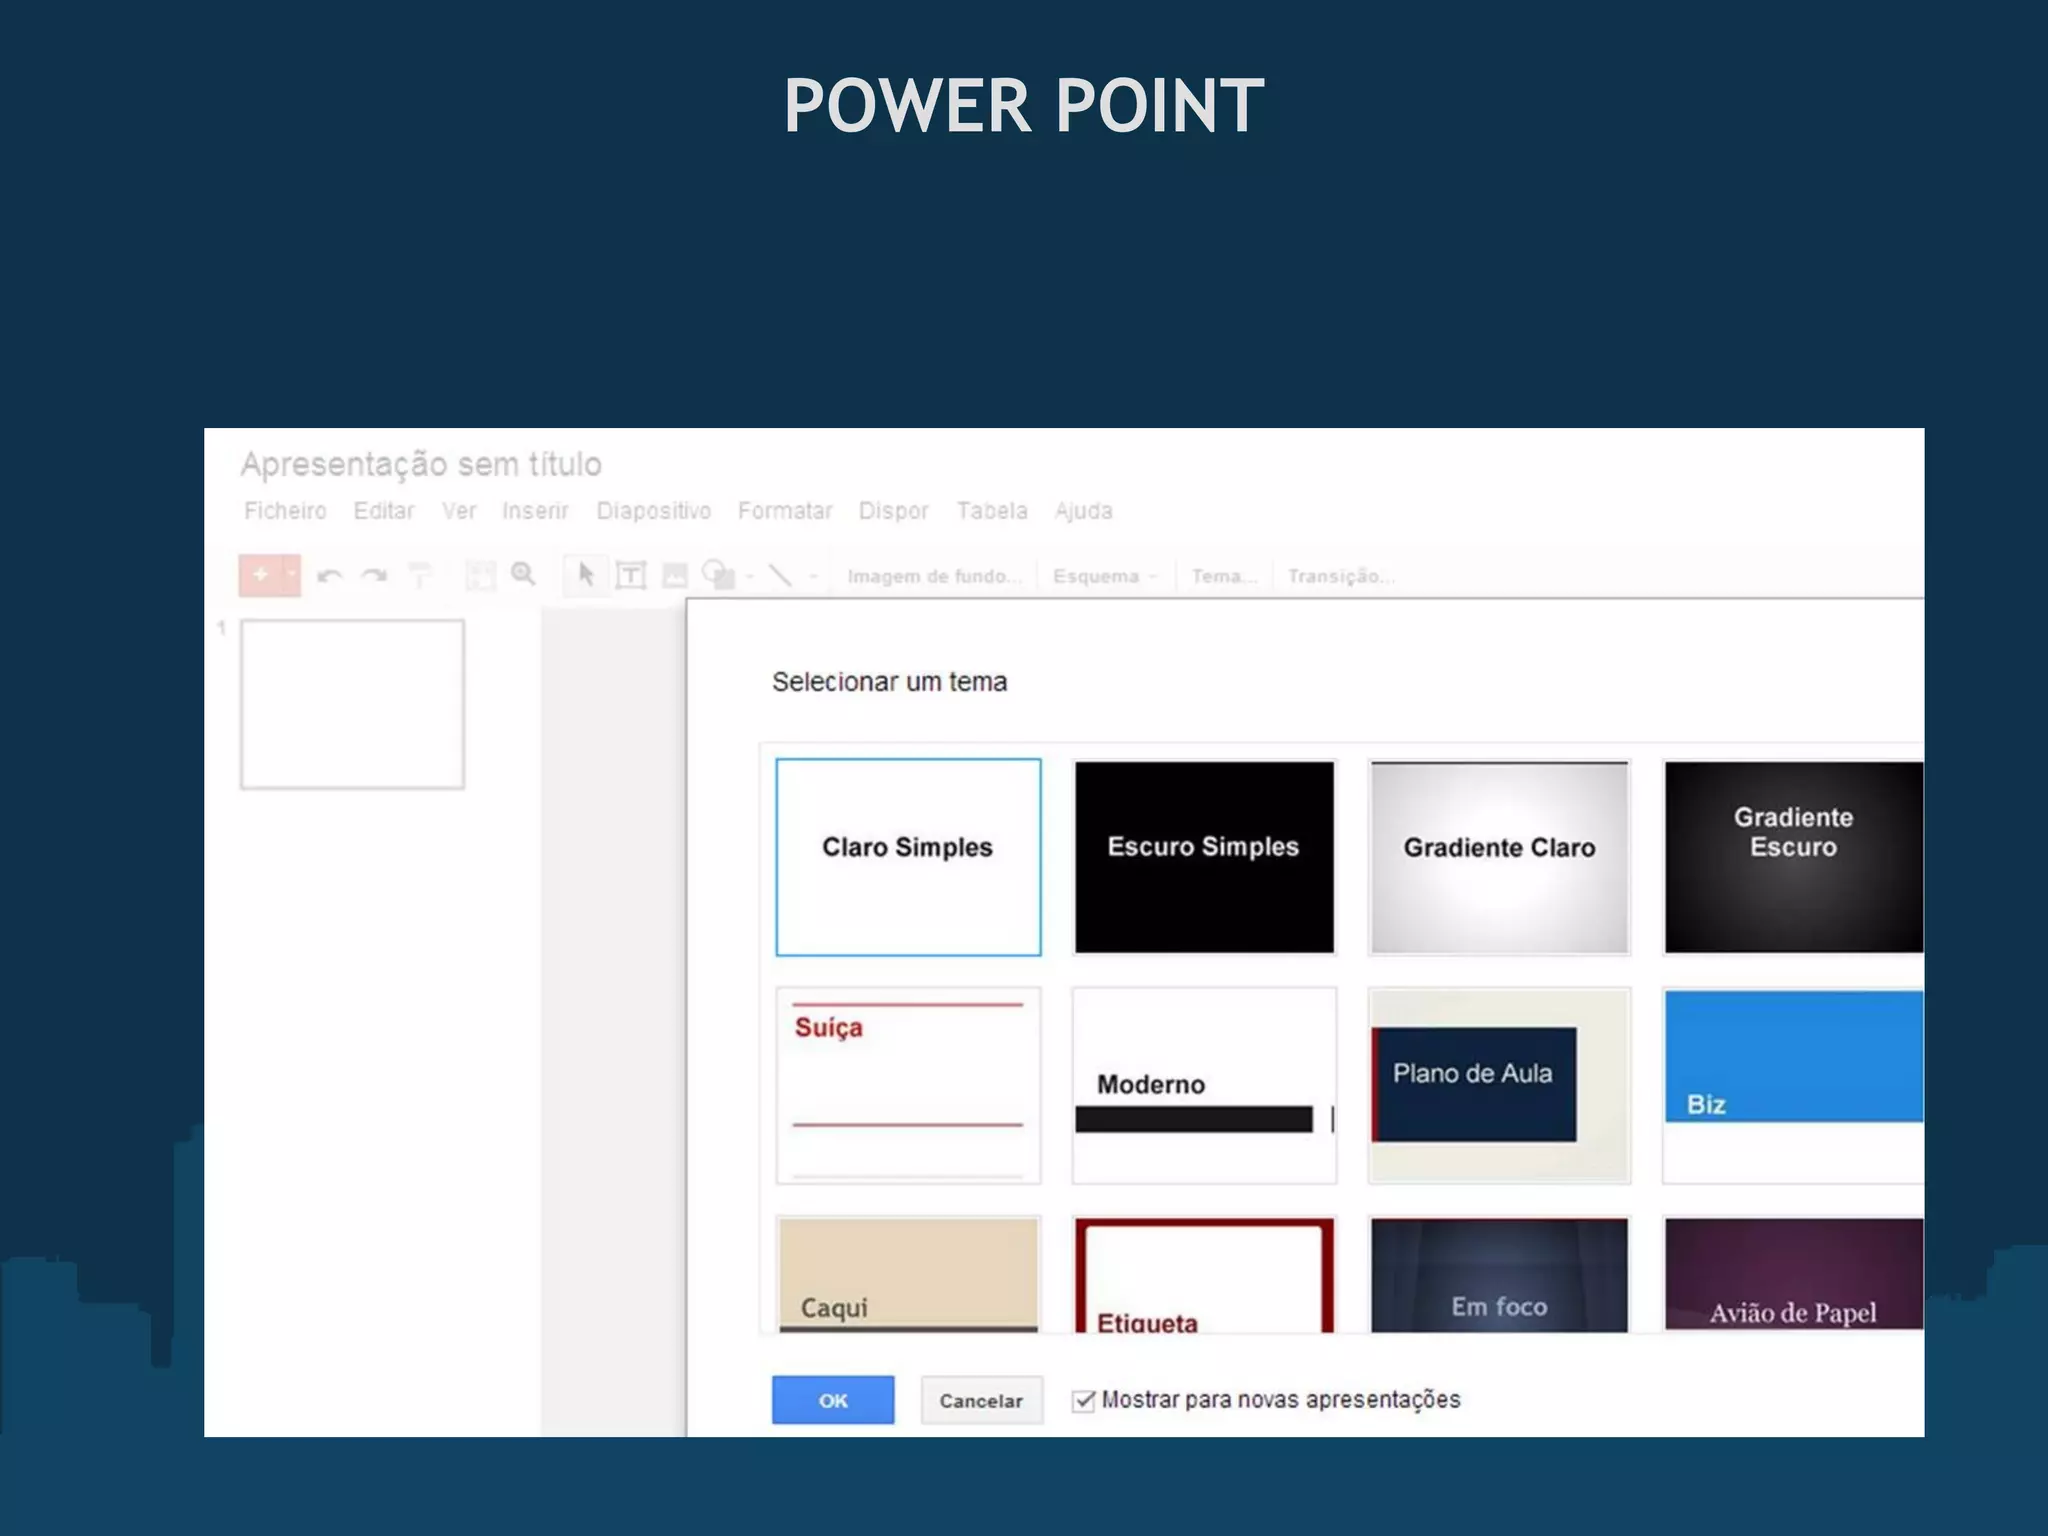The image size is (2048, 1536).
Task: Open the Tabela menu
Action: [x=992, y=511]
